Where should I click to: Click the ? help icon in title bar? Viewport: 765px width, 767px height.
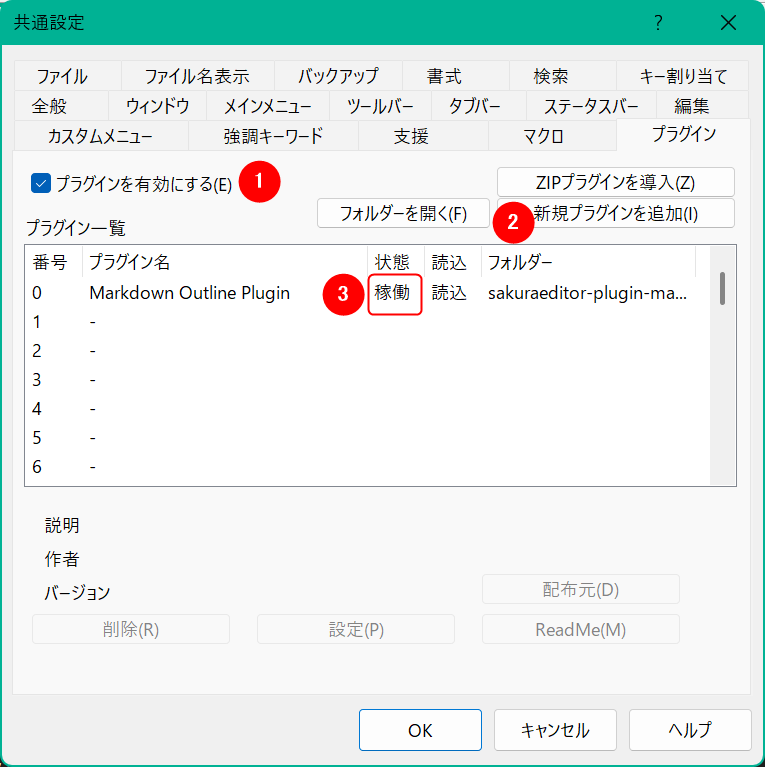[658, 23]
